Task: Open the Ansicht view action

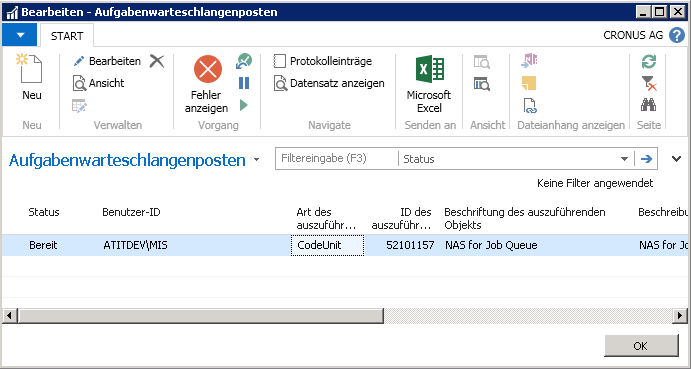Action: [99, 83]
